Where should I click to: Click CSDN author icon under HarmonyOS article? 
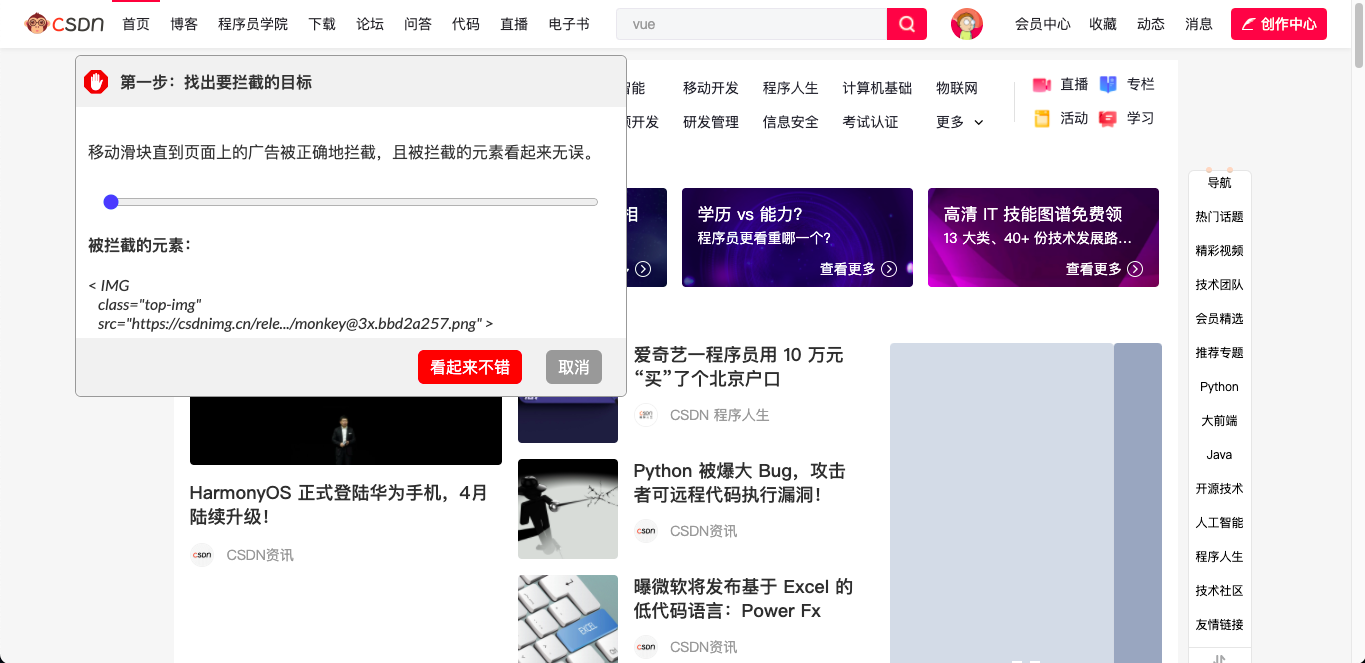pos(202,555)
